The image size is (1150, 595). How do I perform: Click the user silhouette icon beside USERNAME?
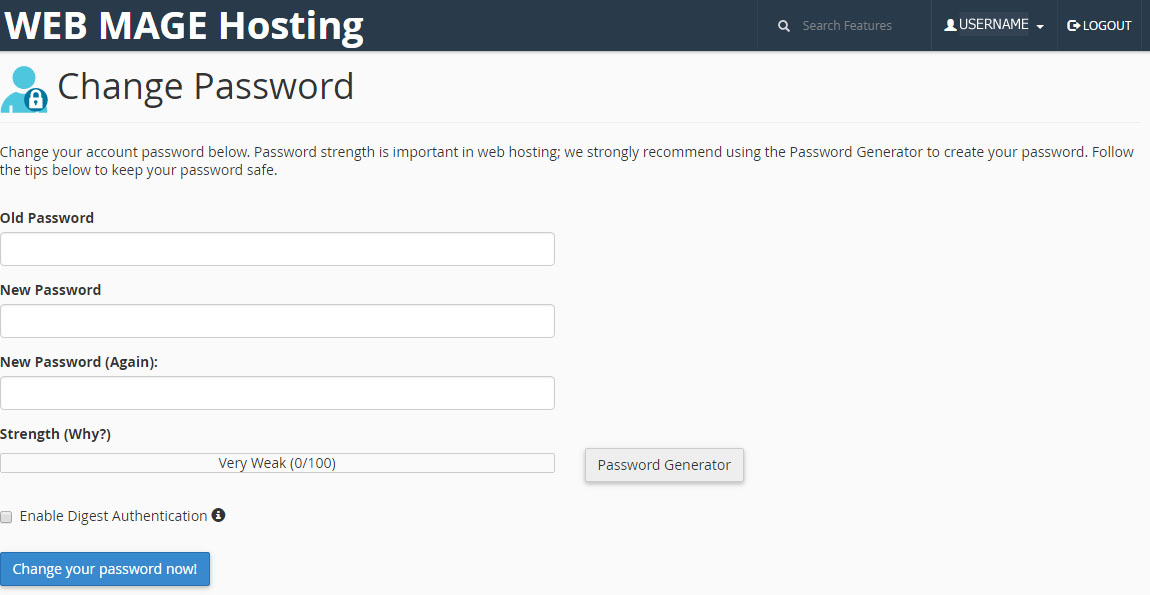(950, 26)
